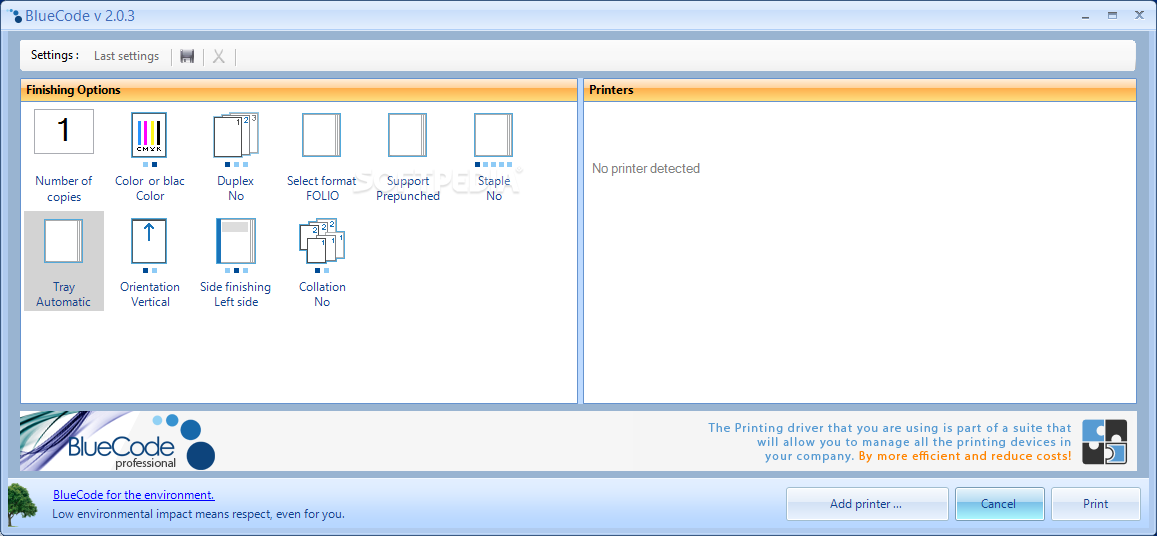Viewport: 1157px width, 536px height.
Task: Click the BlueCode title bar app icon
Action: 15,16
